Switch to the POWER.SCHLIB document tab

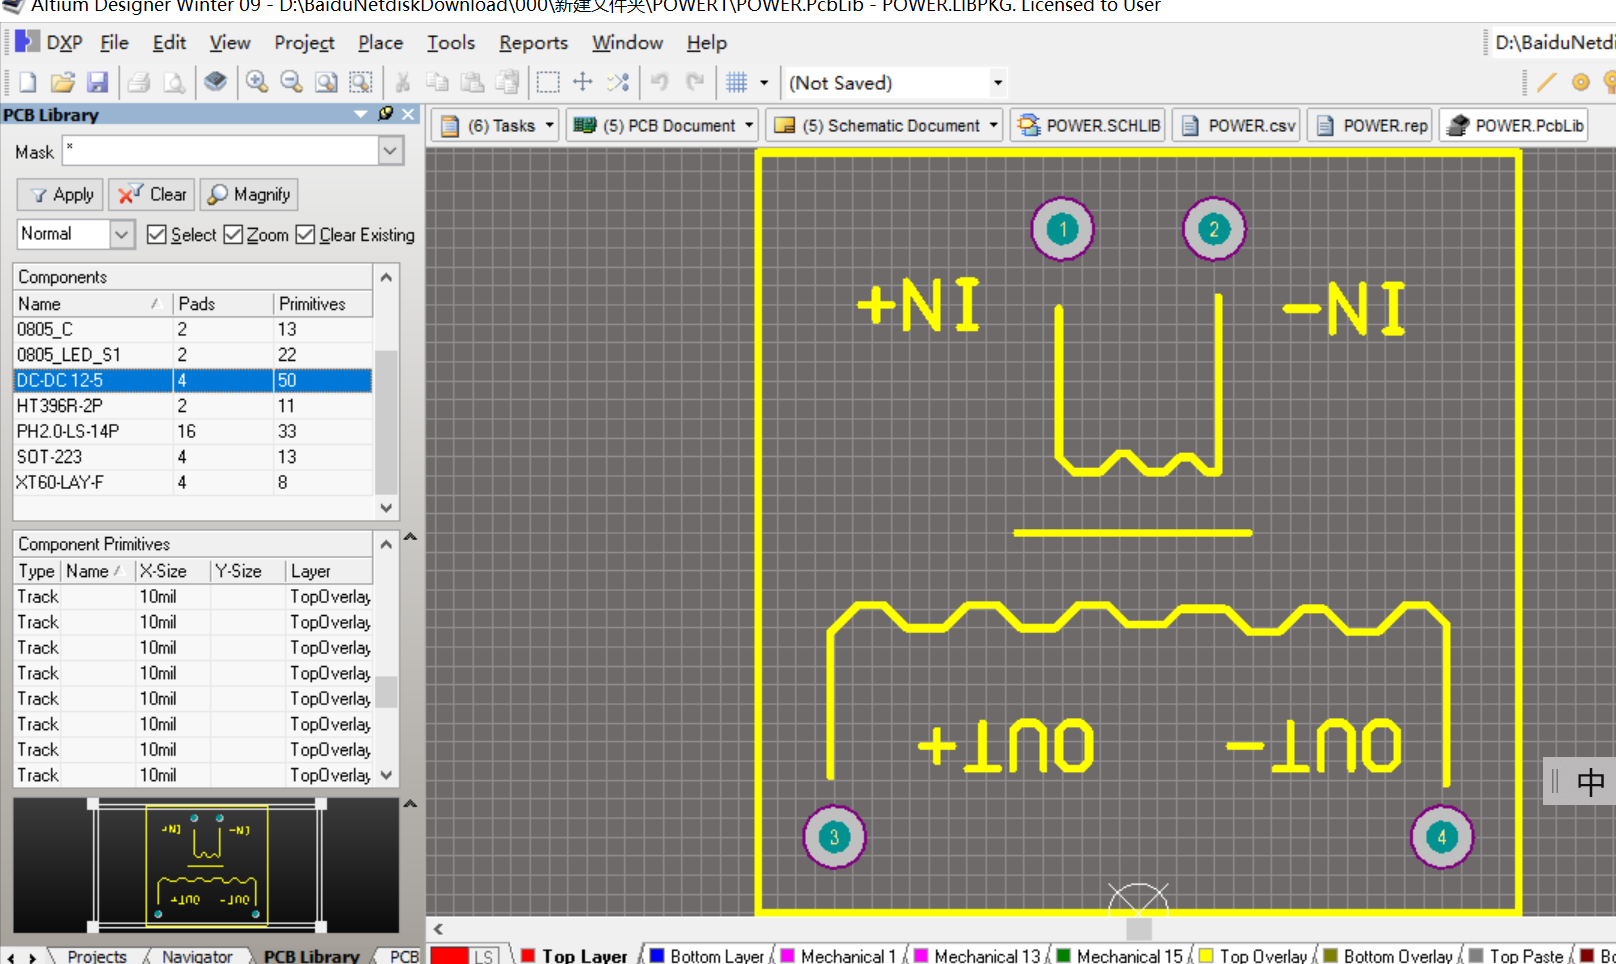[1089, 125]
